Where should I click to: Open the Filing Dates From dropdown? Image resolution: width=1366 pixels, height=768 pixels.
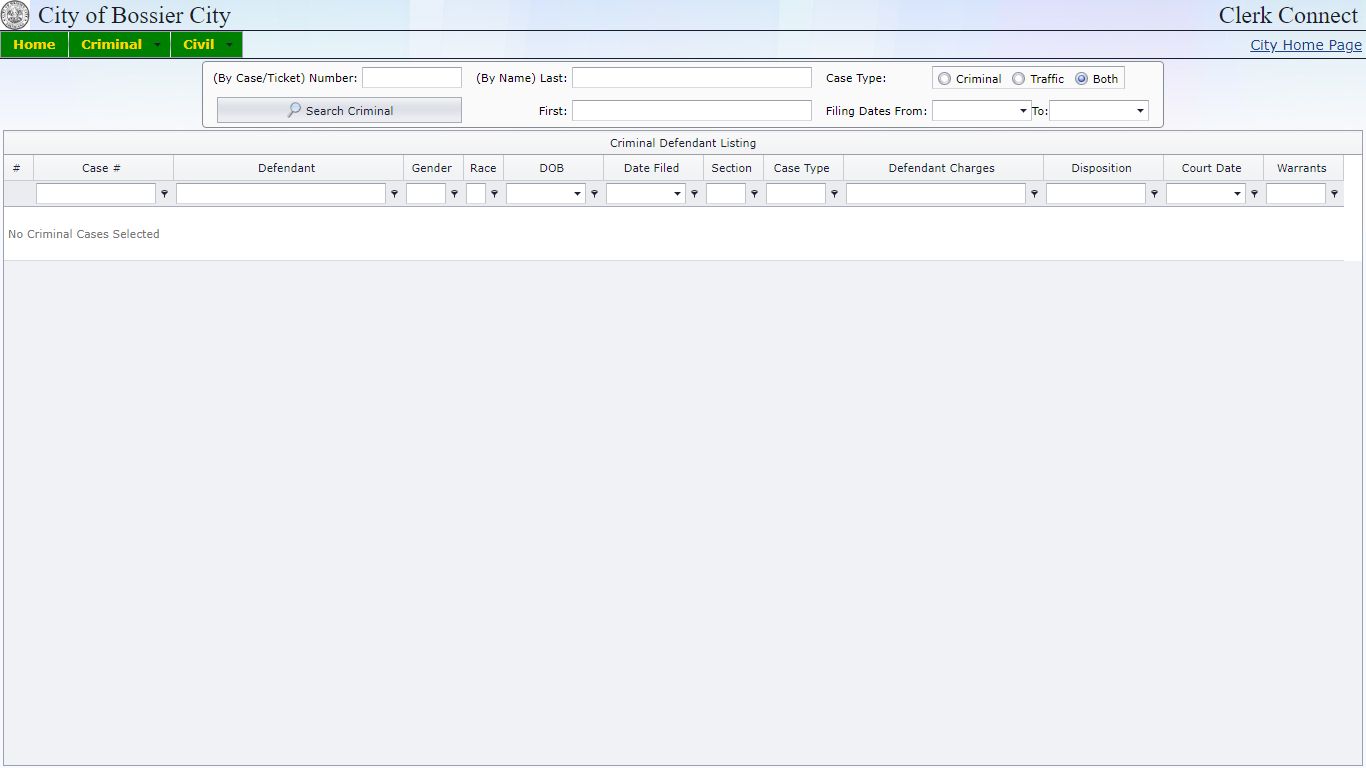click(1023, 111)
